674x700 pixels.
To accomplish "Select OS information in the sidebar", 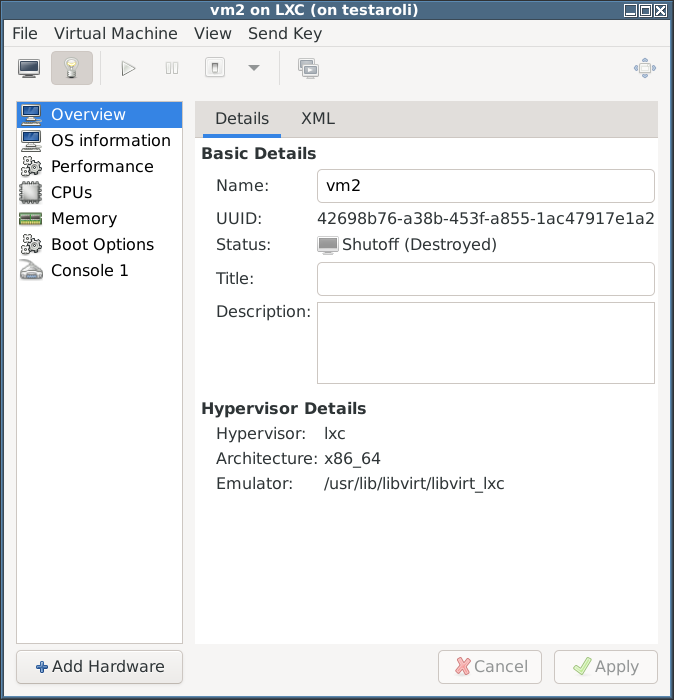I will [x=100, y=141].
